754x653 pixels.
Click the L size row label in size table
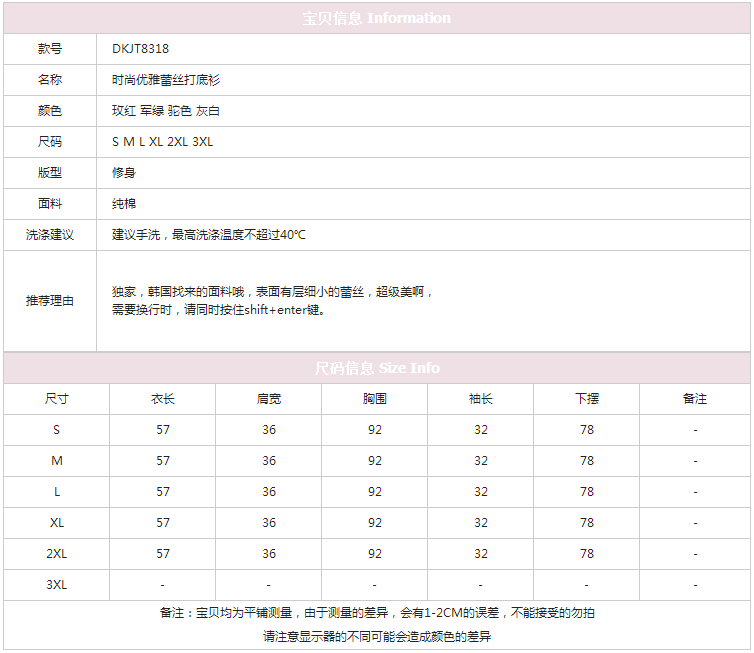click(57, 492)
